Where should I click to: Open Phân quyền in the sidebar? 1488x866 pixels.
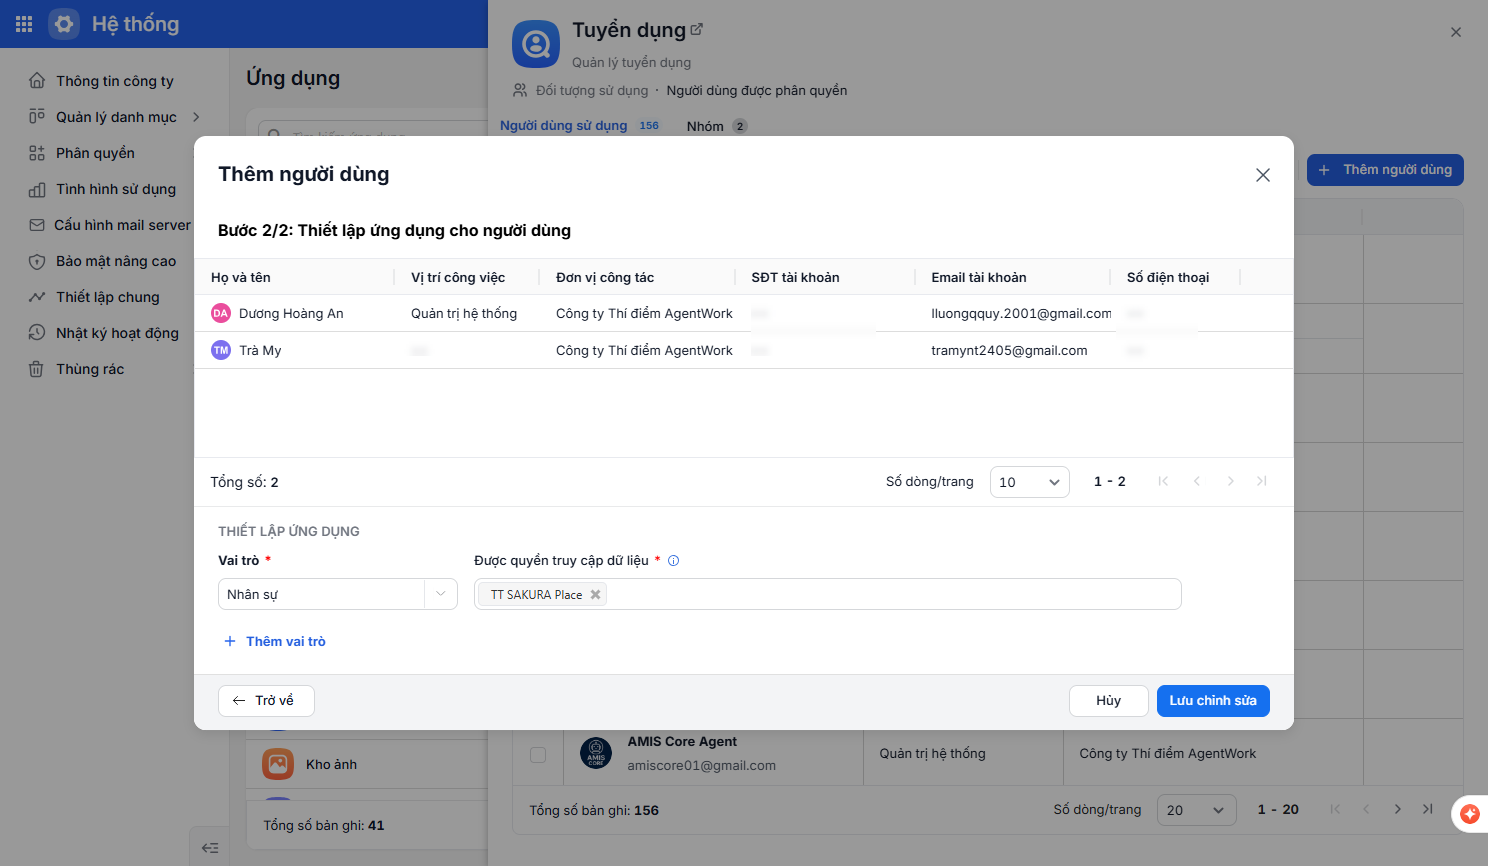[x=95, y=153]
